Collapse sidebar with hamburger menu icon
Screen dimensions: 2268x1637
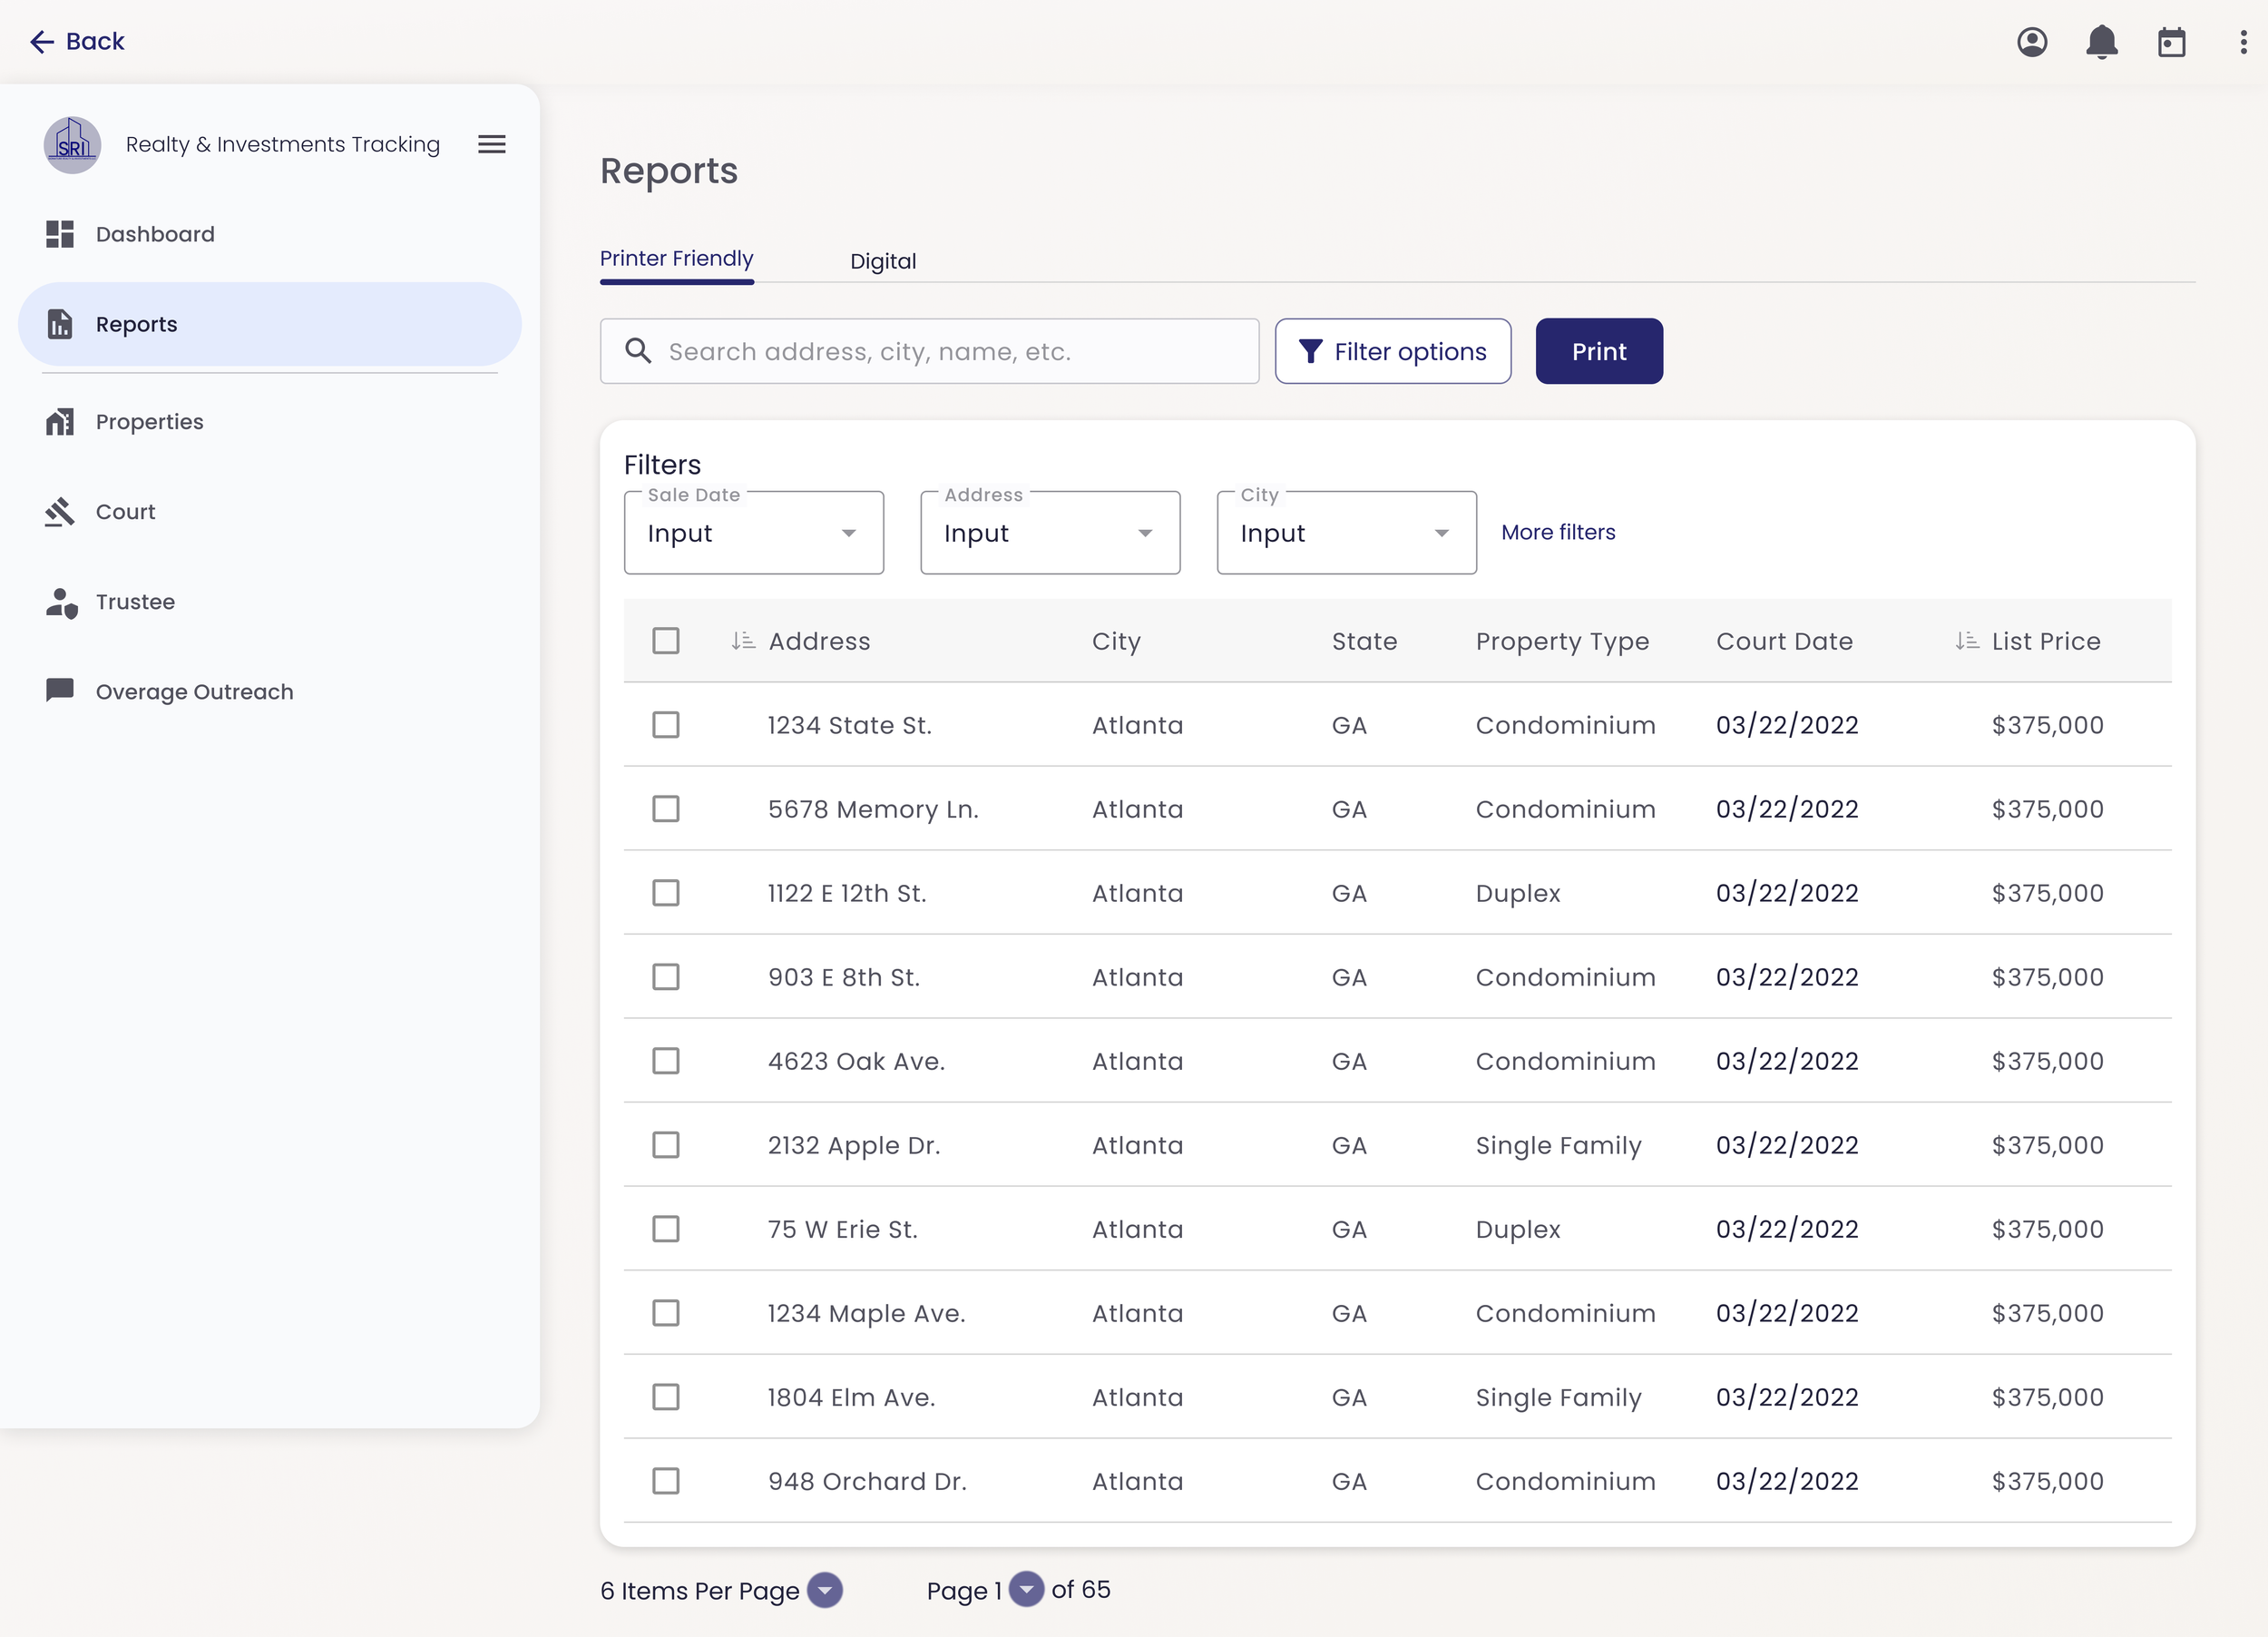coord(491,144)
